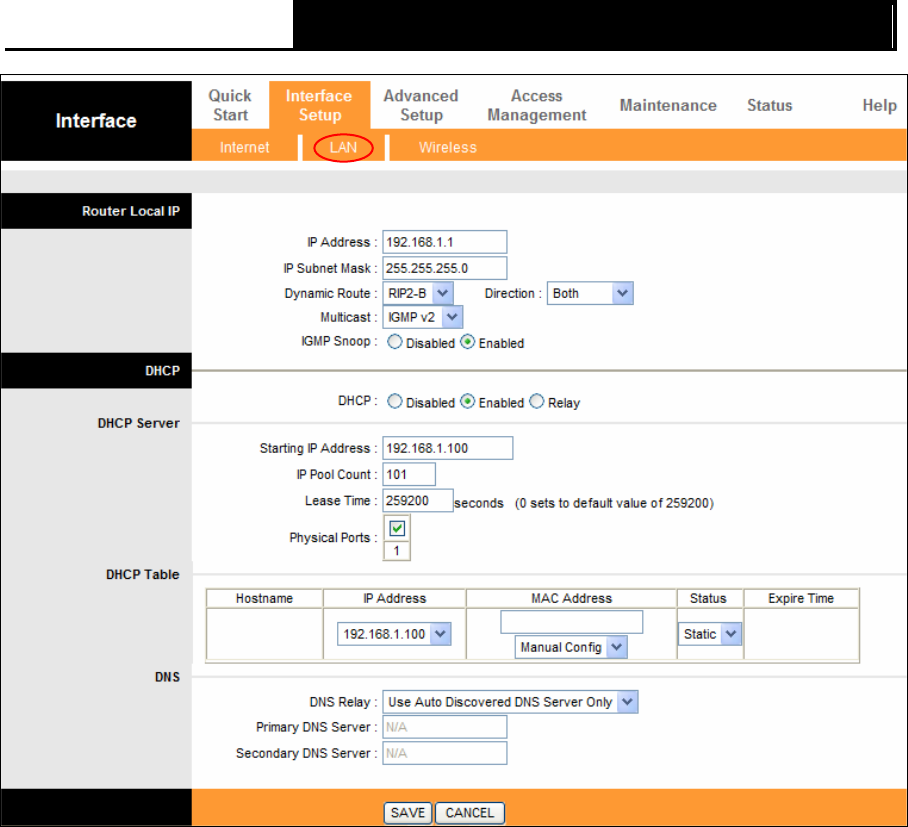
Task: Select the Internet sub-tab
Action: [x=244, y=147]
